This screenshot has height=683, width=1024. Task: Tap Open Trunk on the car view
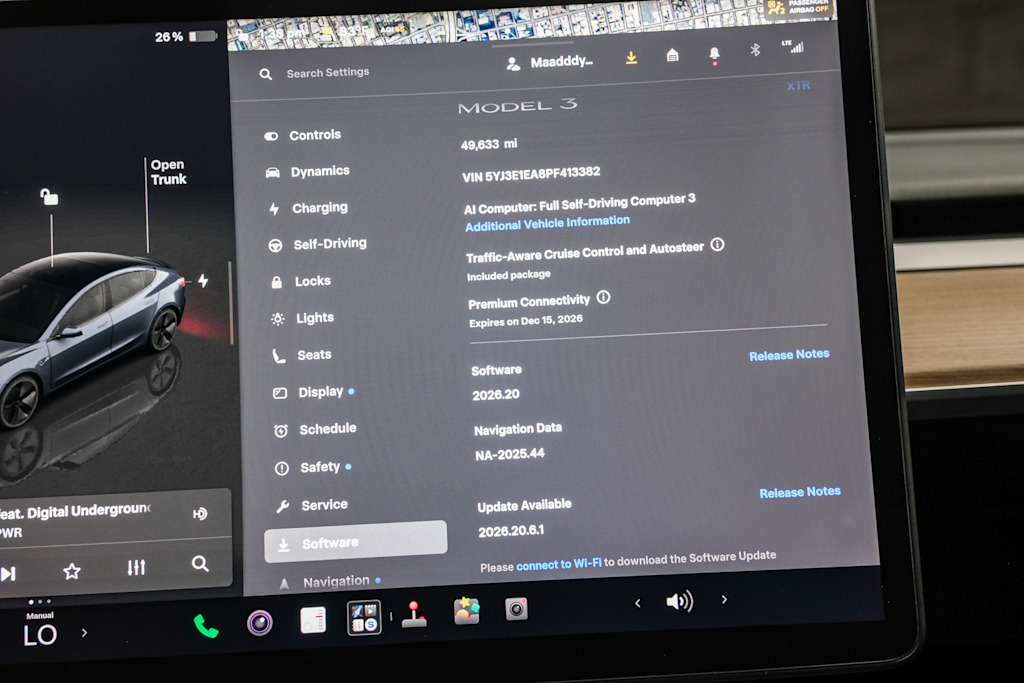pyautogui.click(x=168, y=172)
